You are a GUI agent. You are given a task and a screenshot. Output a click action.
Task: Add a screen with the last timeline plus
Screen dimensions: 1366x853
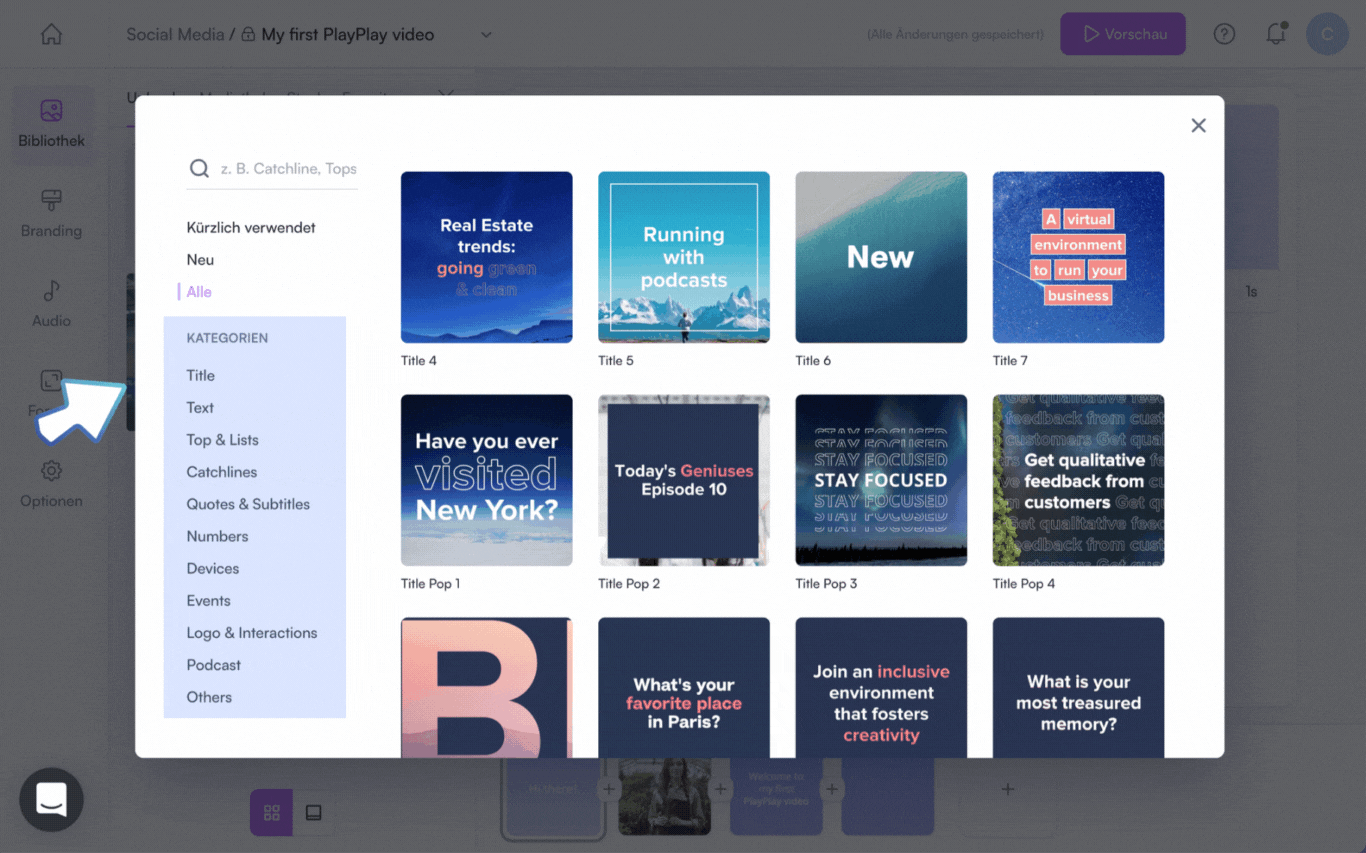pos(1008,789)
